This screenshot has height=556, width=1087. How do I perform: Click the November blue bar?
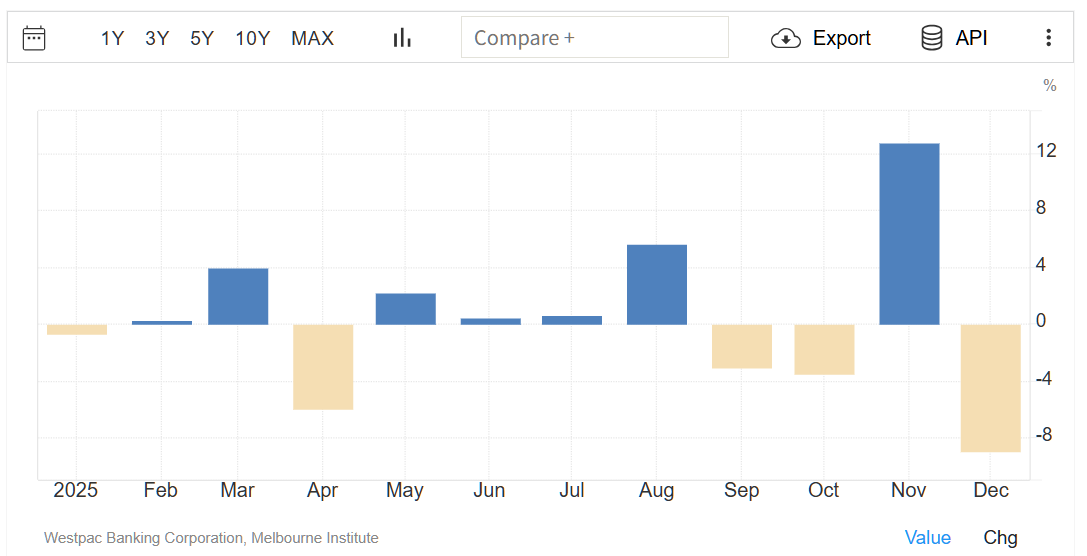click(x=909, y=234)
